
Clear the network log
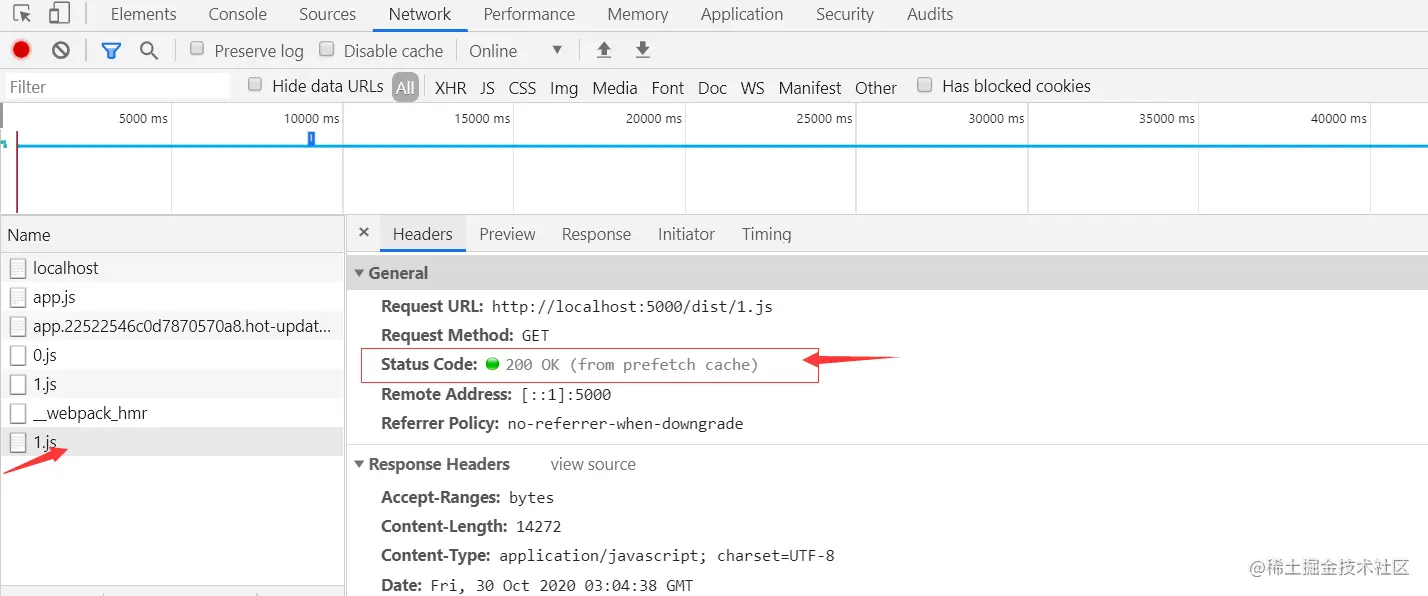(61, 50)
